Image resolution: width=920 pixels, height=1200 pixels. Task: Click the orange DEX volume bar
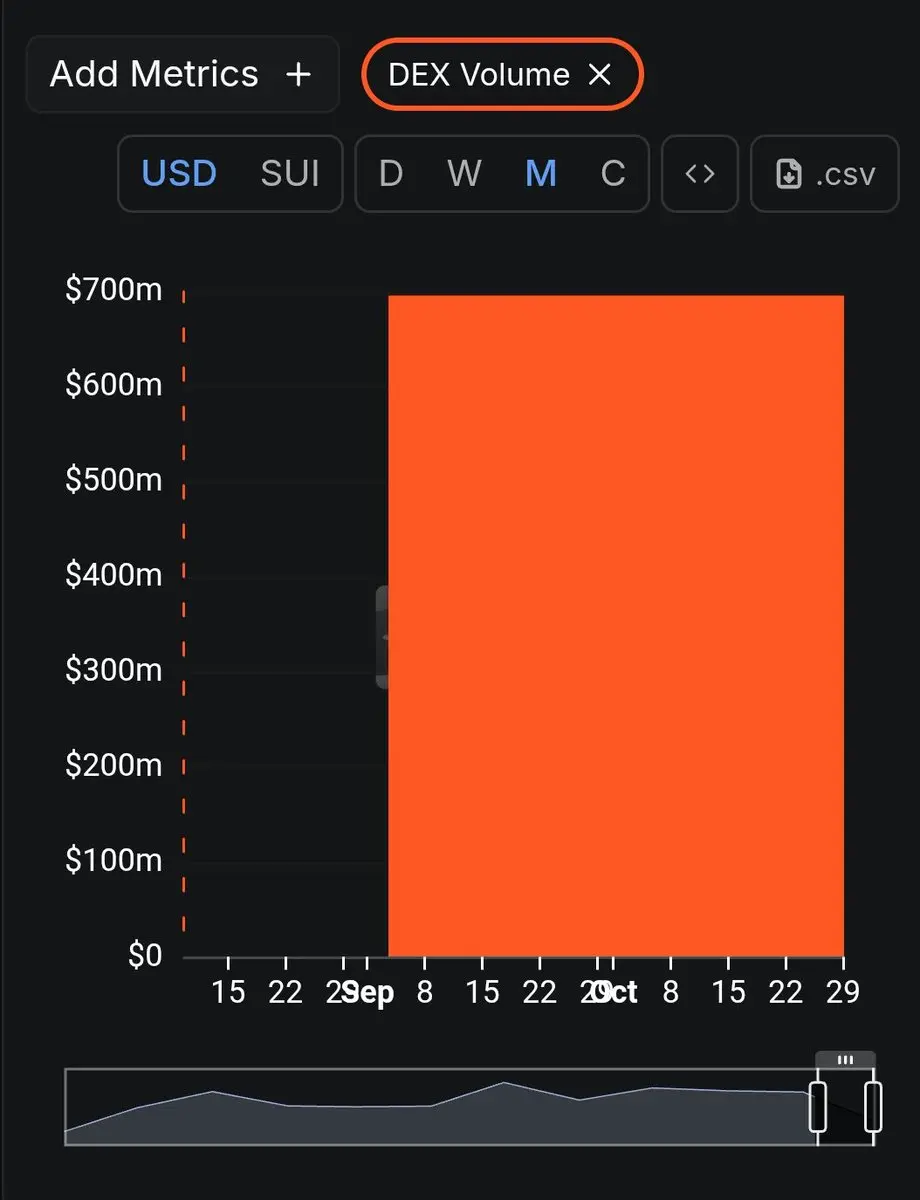tap(616, 625)
